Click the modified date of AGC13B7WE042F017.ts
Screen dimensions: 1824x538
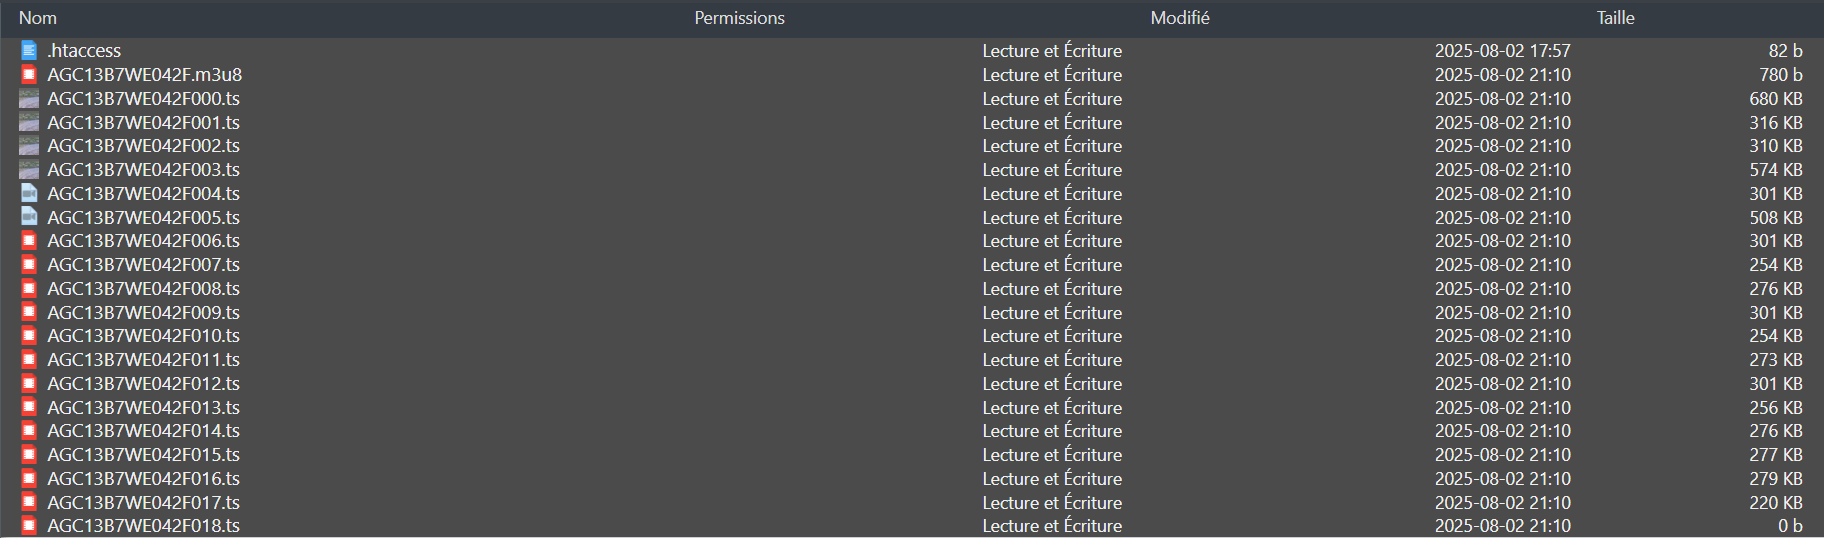point(1503,503)
